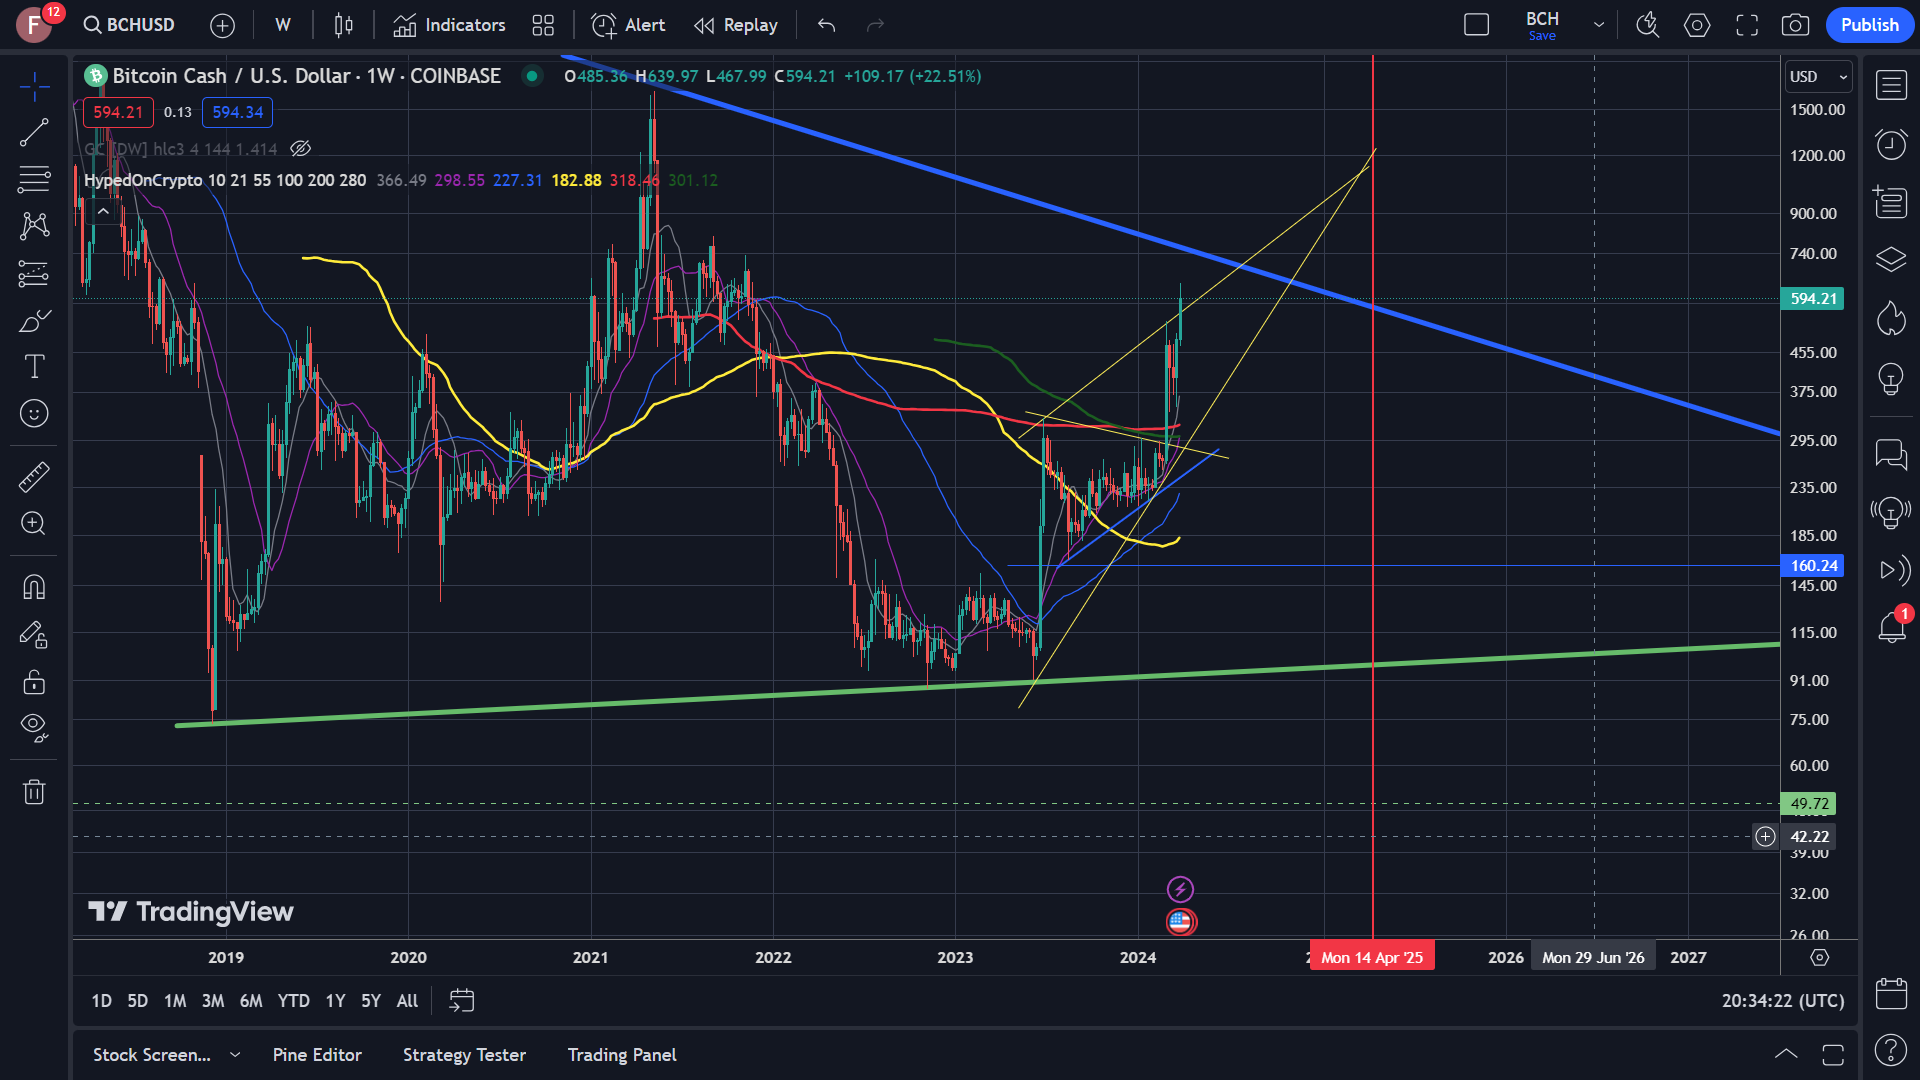1920x1080 pixels.
Task: Start bar Replay mode
Action: 736,25
